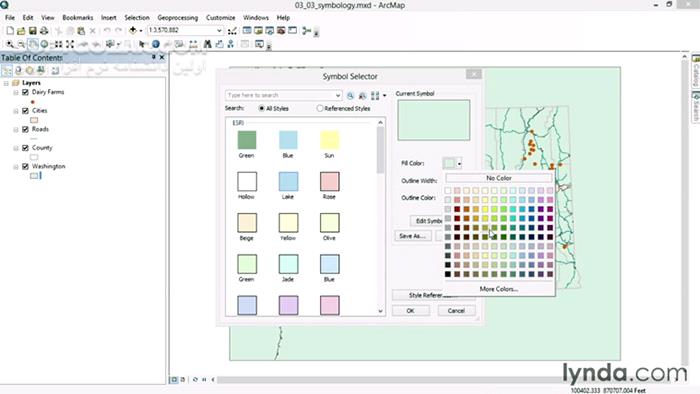This screenshot has height=394, width=700.
Task: Open the Editor Toolbar icon
Action: 232,31
